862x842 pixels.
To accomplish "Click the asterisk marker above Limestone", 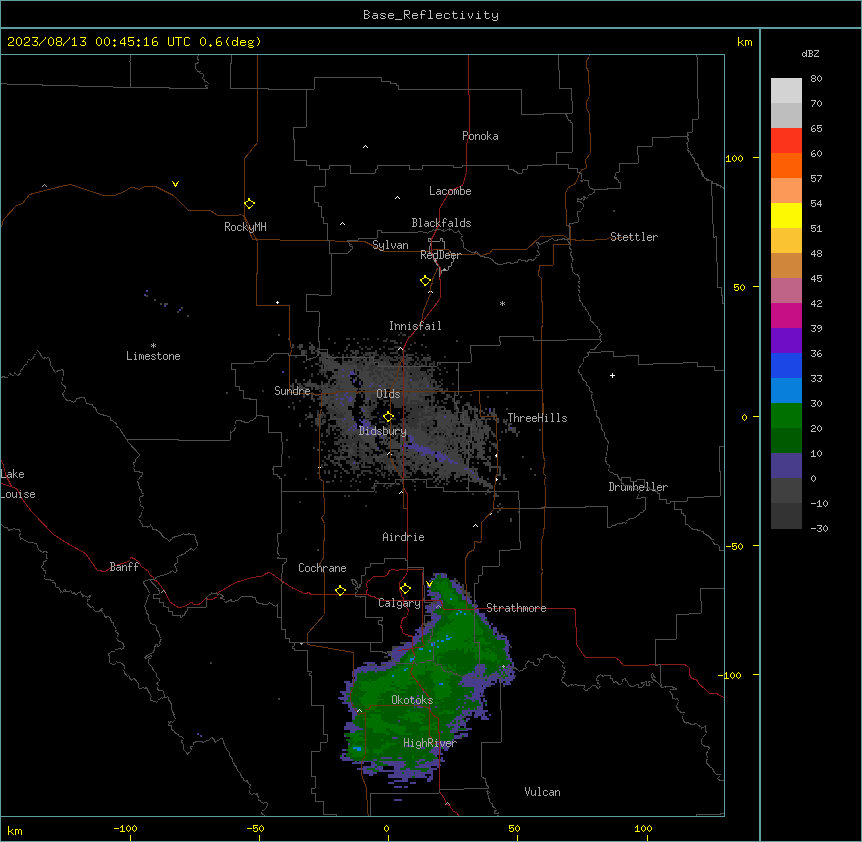I will tap(153, 346).
